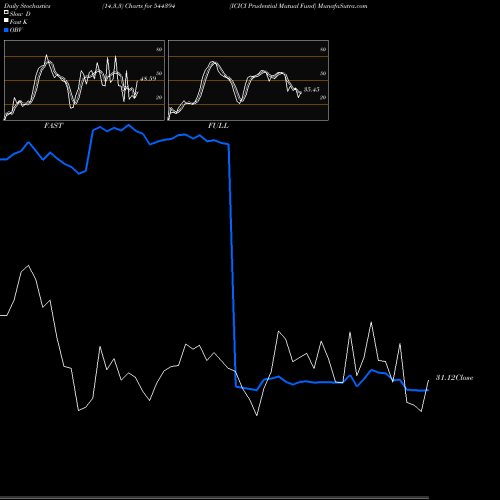Click the 'Daily Stochastics' title text
This screenshot has height=500, width=500.
[x=27, y=6]
